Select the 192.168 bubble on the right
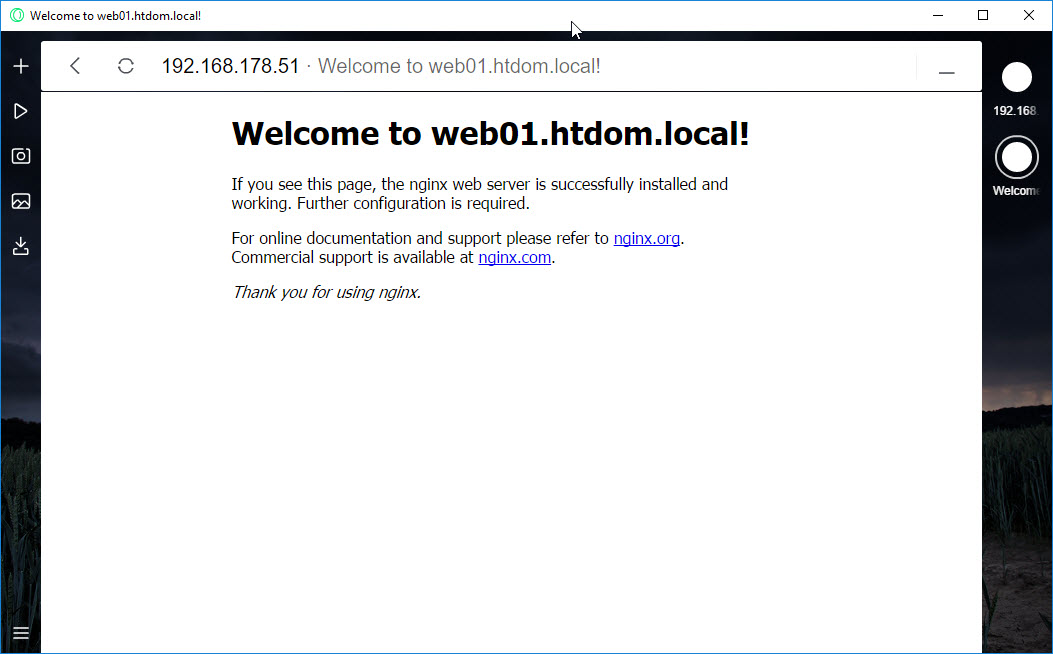Viewport: 1053px width, 654px height. [x=1016, y=77]
